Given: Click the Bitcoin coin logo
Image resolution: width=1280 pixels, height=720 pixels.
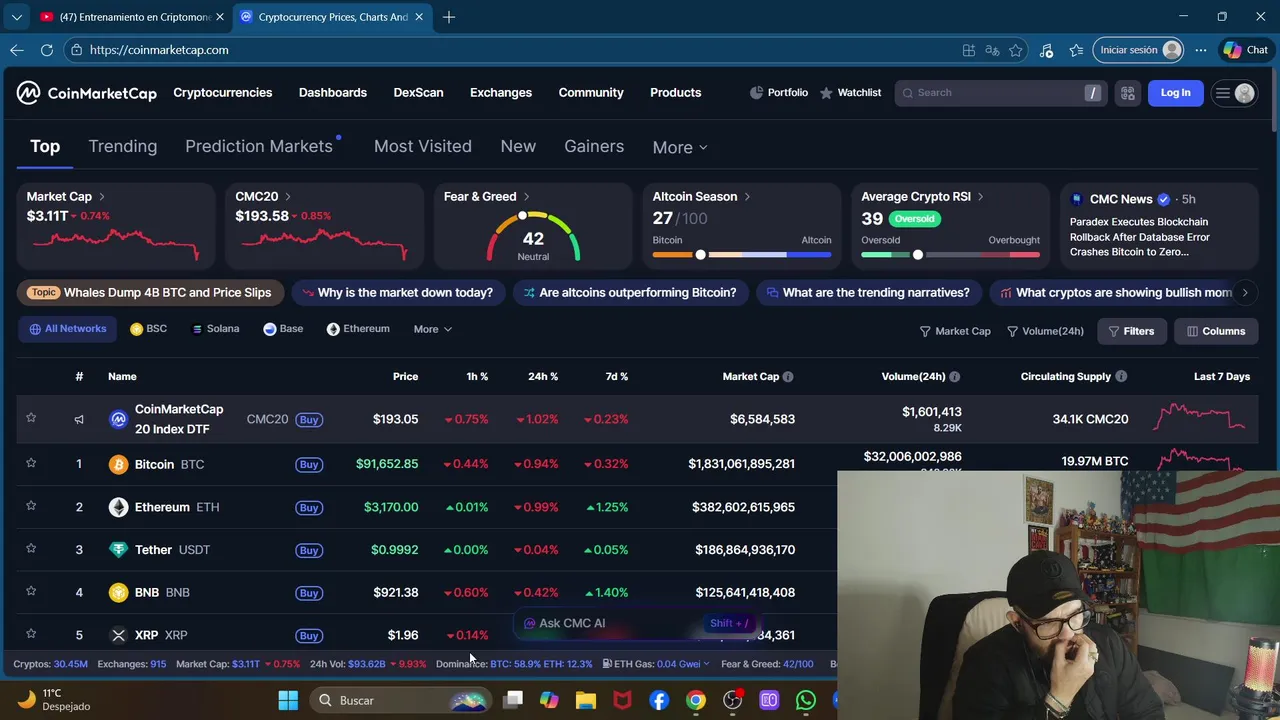Looking at the screenshot, I should 118,465.
